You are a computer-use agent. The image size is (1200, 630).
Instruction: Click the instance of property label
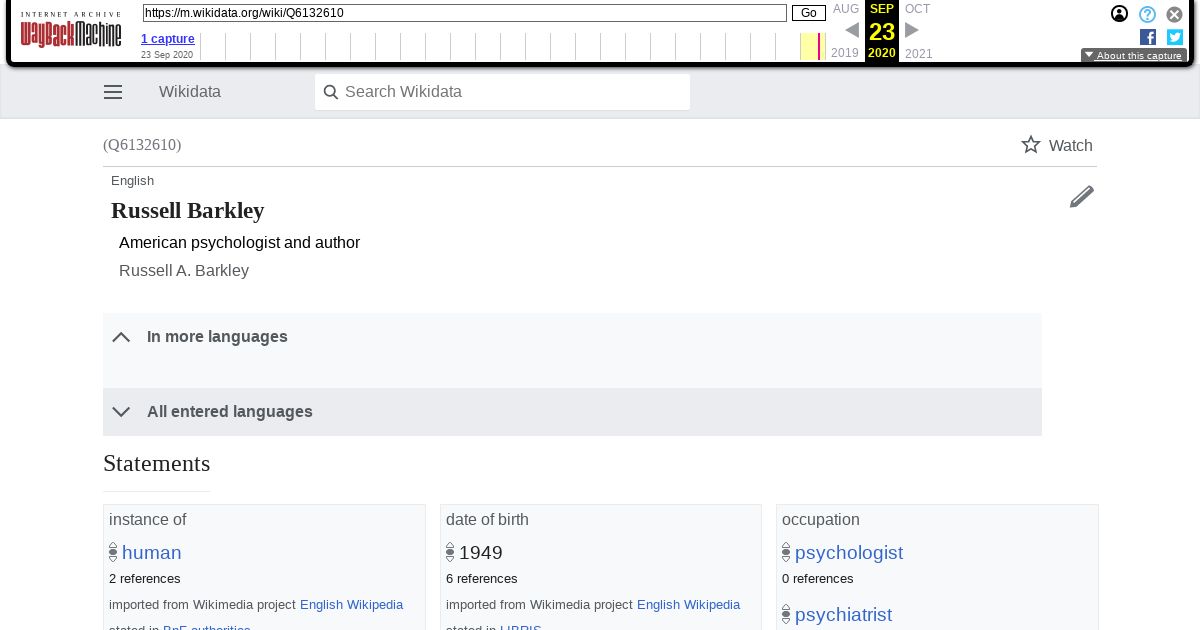coord(148,520)
